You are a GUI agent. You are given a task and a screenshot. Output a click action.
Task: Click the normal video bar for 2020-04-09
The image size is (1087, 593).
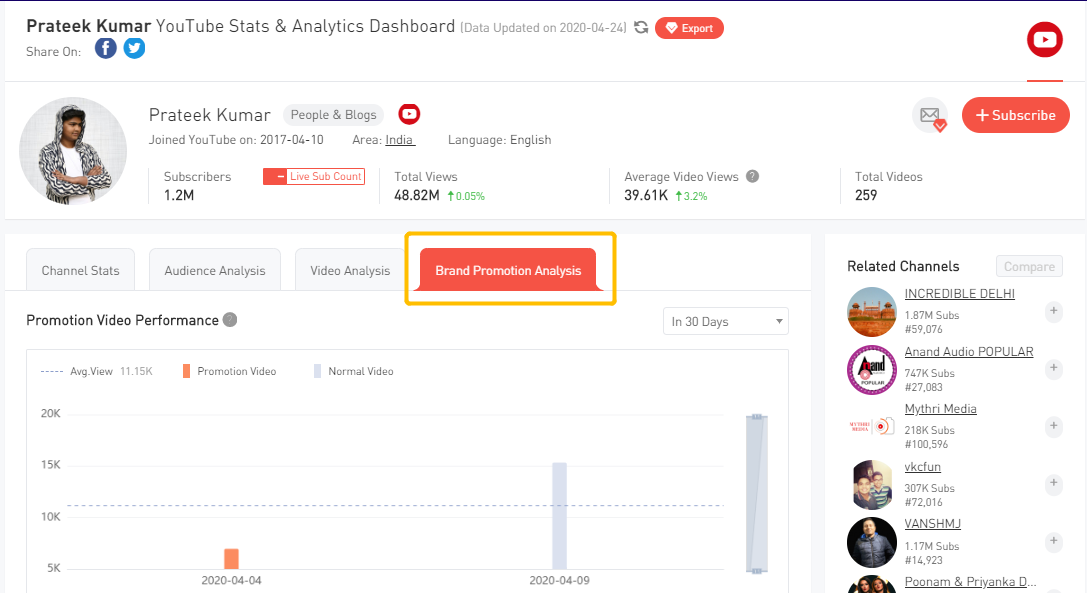tap(559, 516)
